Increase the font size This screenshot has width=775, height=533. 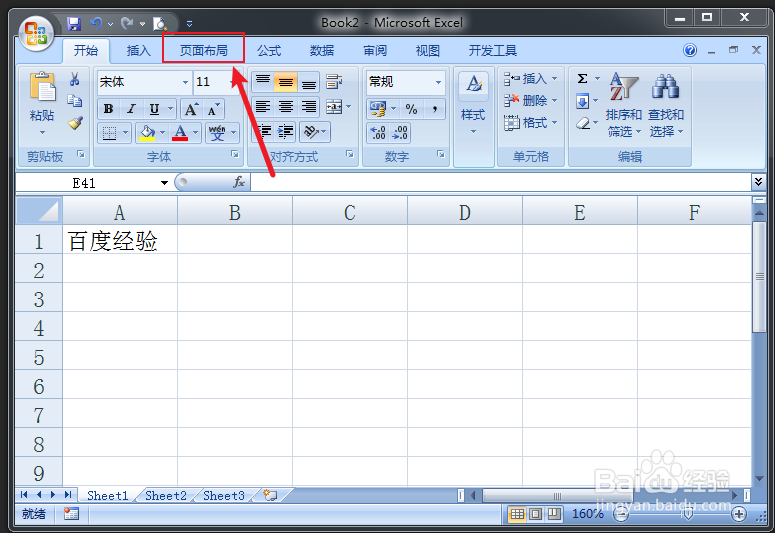pos(191,109)
